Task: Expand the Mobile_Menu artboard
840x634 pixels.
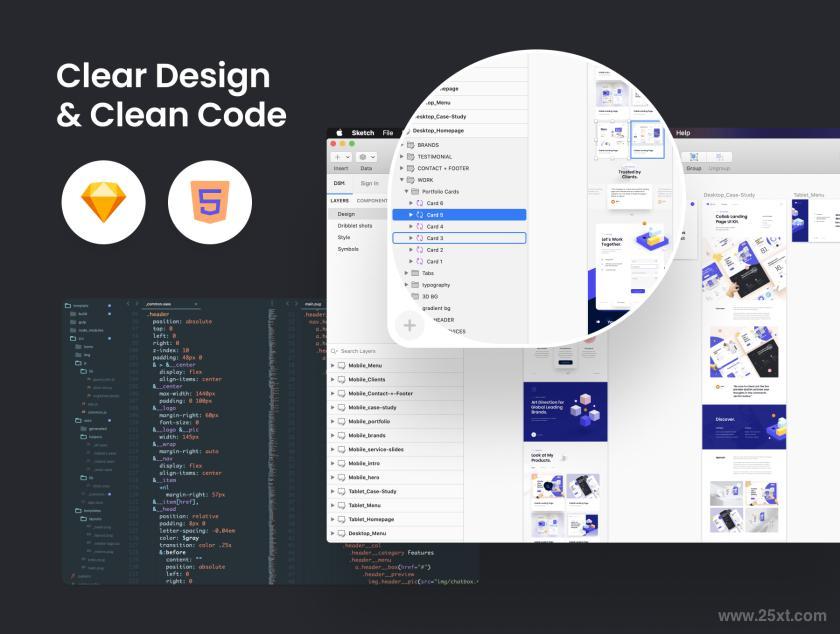Action: pos(333,366)
